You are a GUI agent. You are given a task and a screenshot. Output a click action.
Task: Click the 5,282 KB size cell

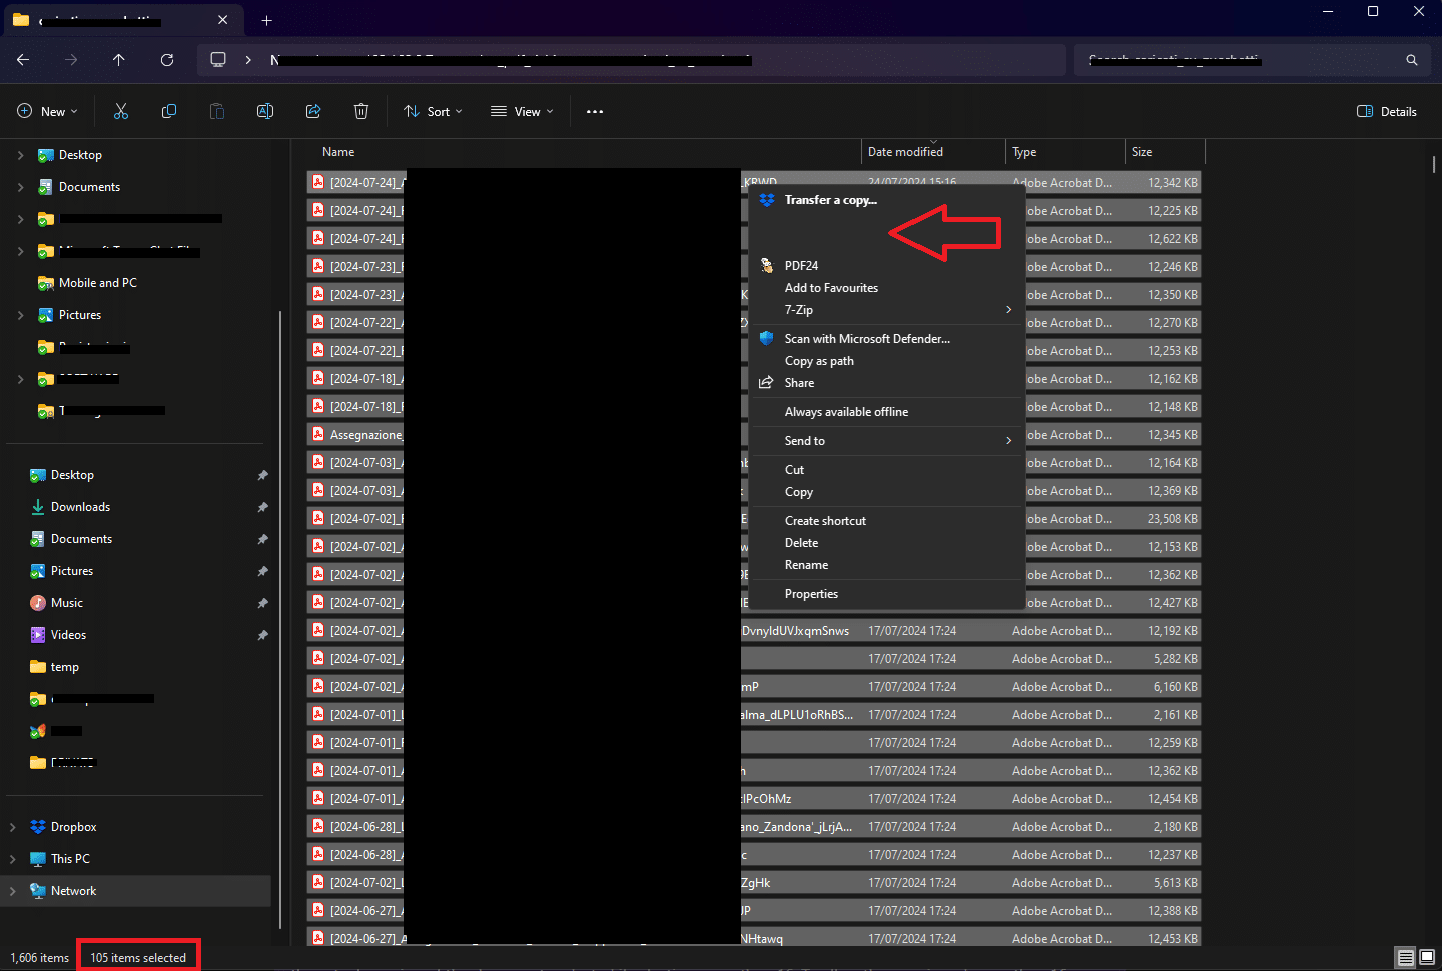point(1175,659)
